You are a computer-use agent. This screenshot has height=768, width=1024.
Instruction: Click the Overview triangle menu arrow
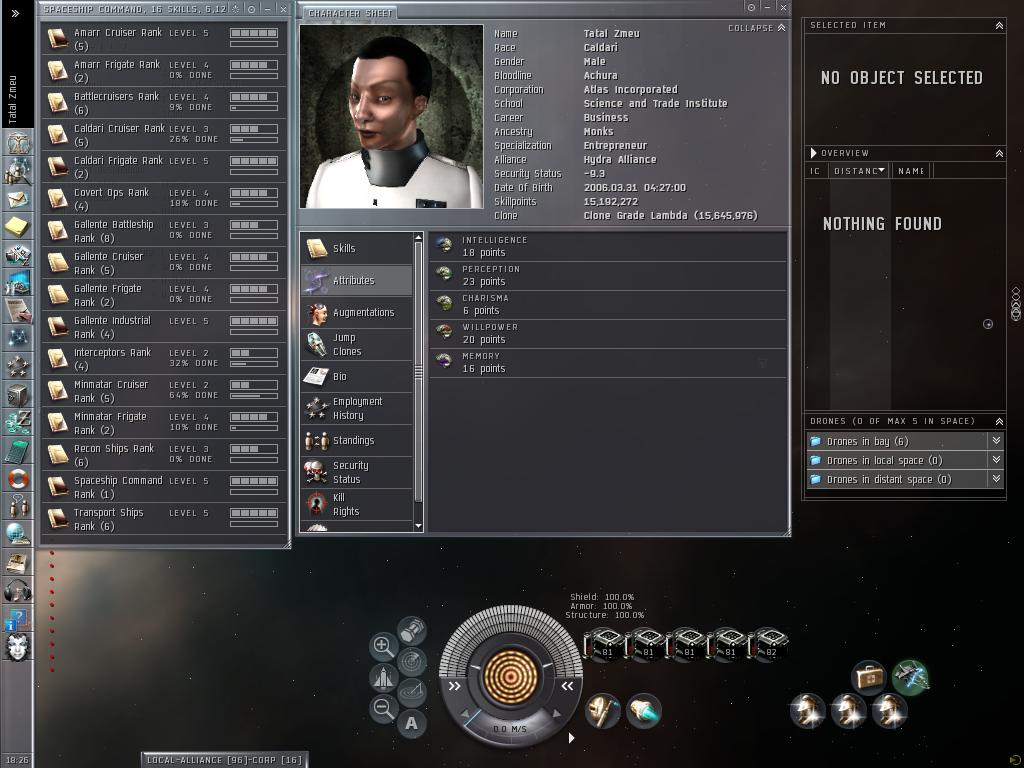click(814, 153)
